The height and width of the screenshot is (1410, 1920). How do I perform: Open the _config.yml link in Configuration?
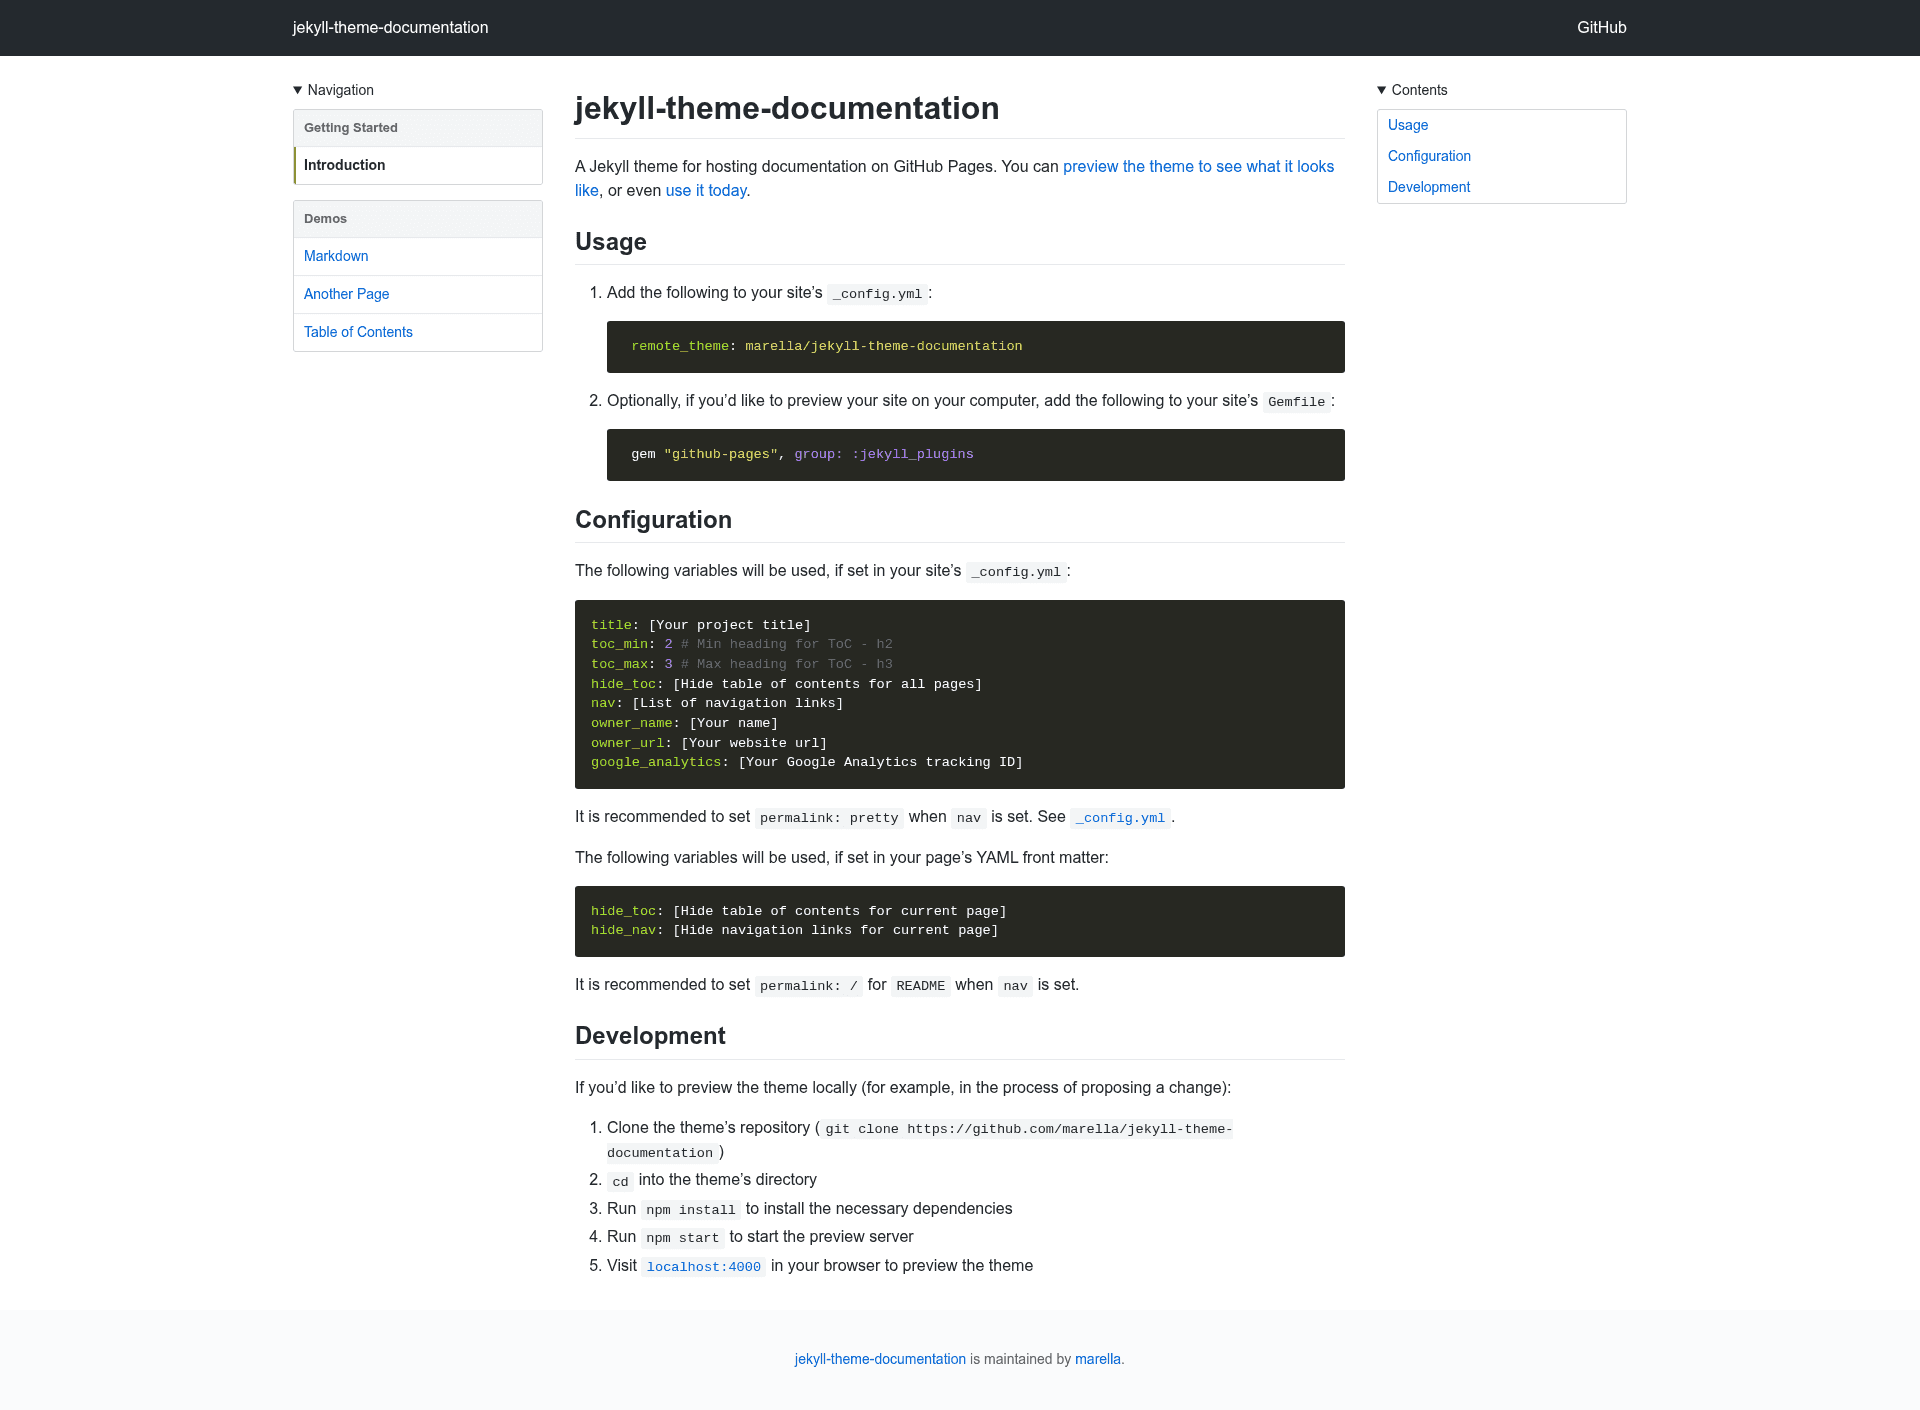coord(1120,818)
